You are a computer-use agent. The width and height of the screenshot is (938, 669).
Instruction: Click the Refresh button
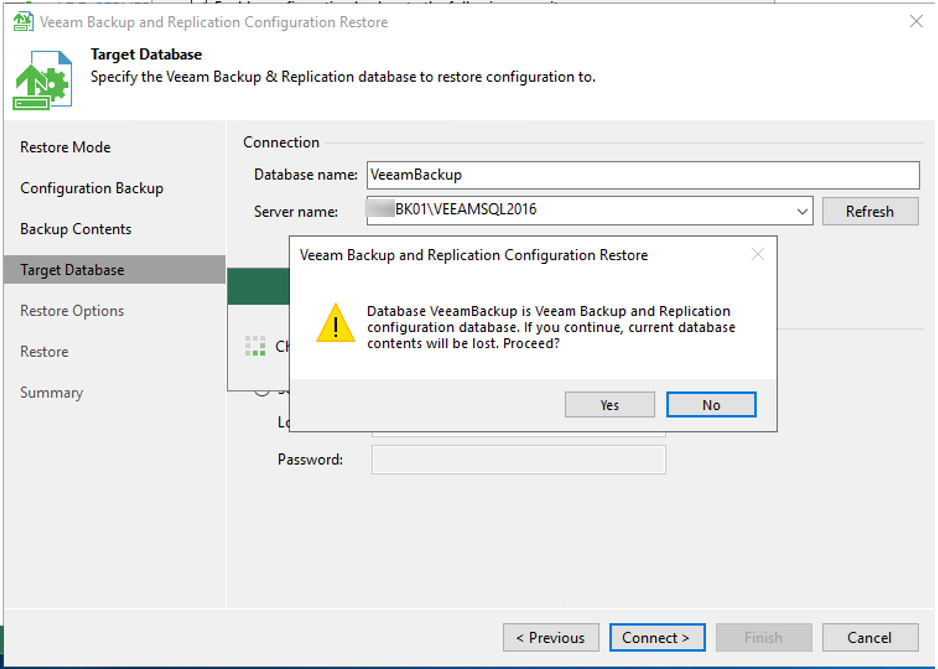870,211
